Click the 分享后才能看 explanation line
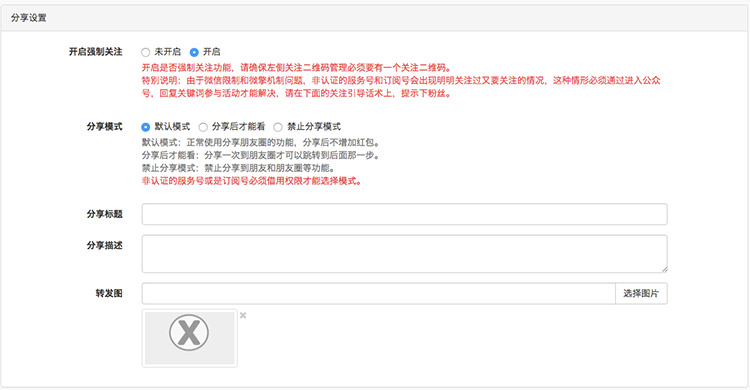The image size is (750, 390). (x=261, y=156)
